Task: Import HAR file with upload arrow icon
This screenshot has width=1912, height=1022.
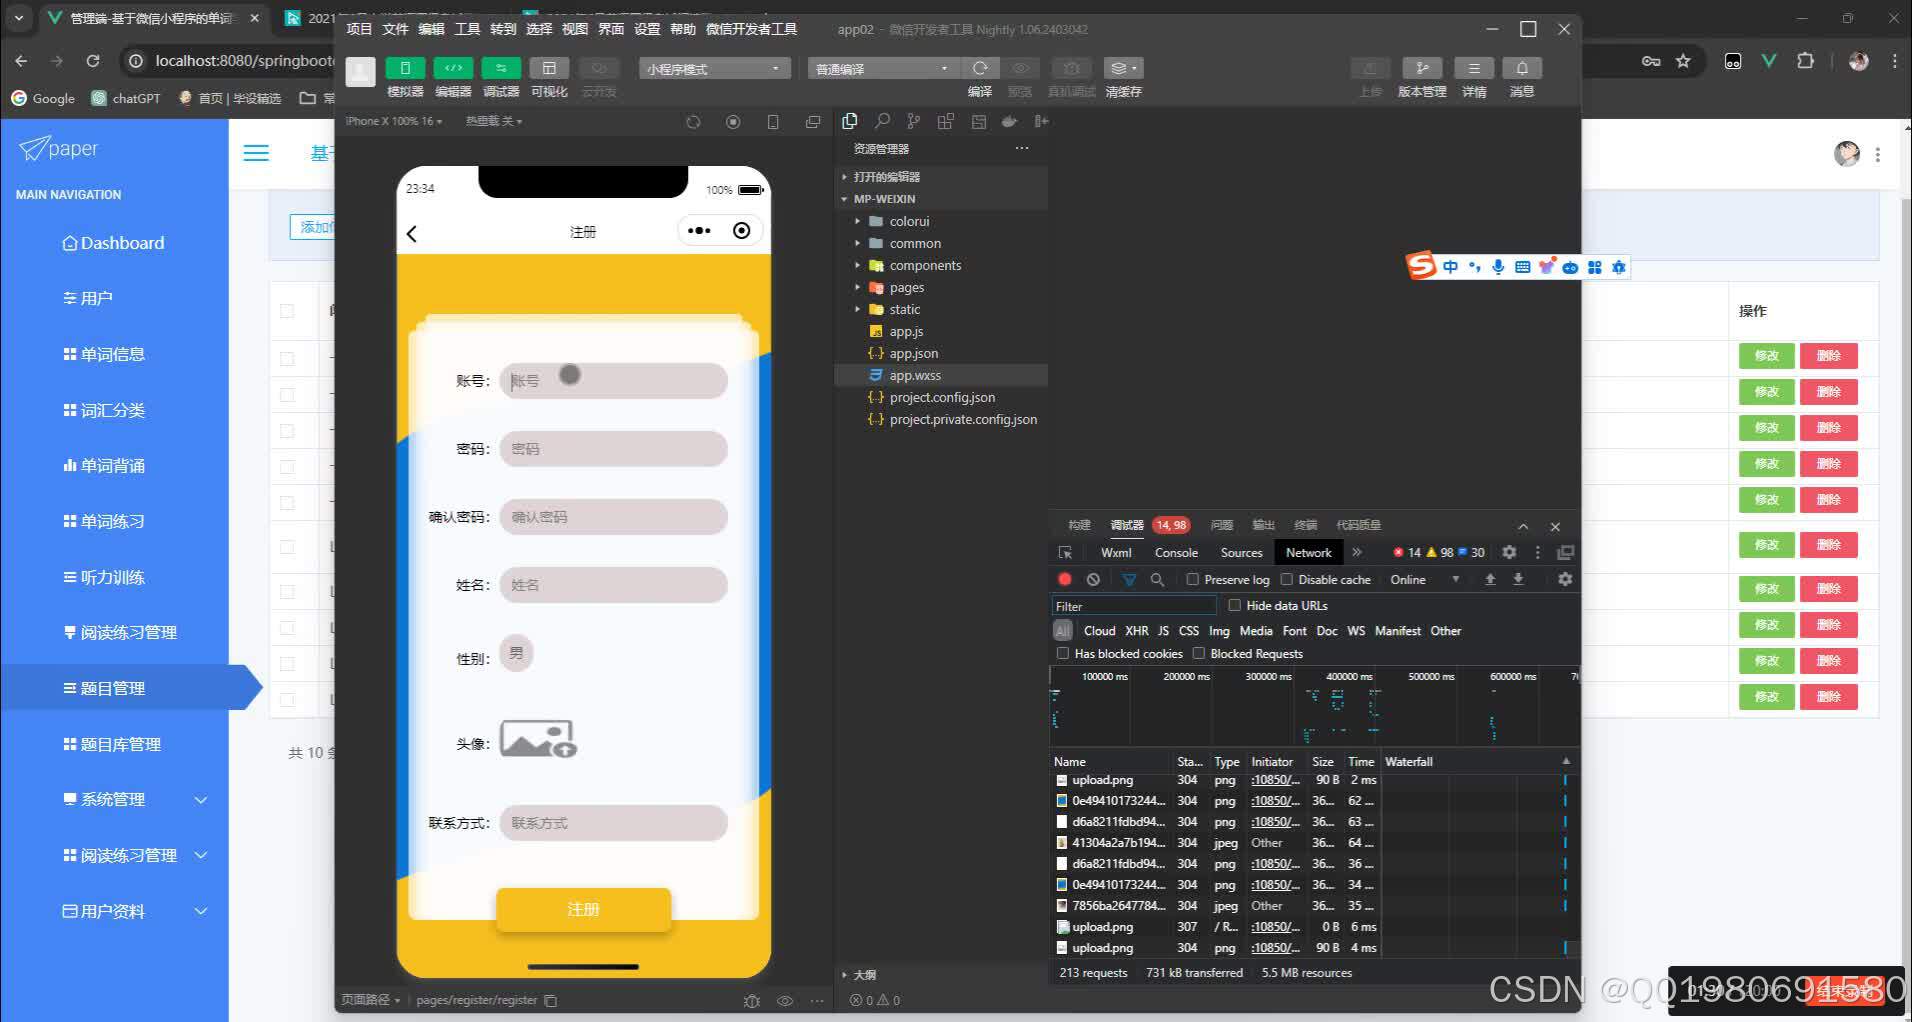Action: [x=1490, y=579]
